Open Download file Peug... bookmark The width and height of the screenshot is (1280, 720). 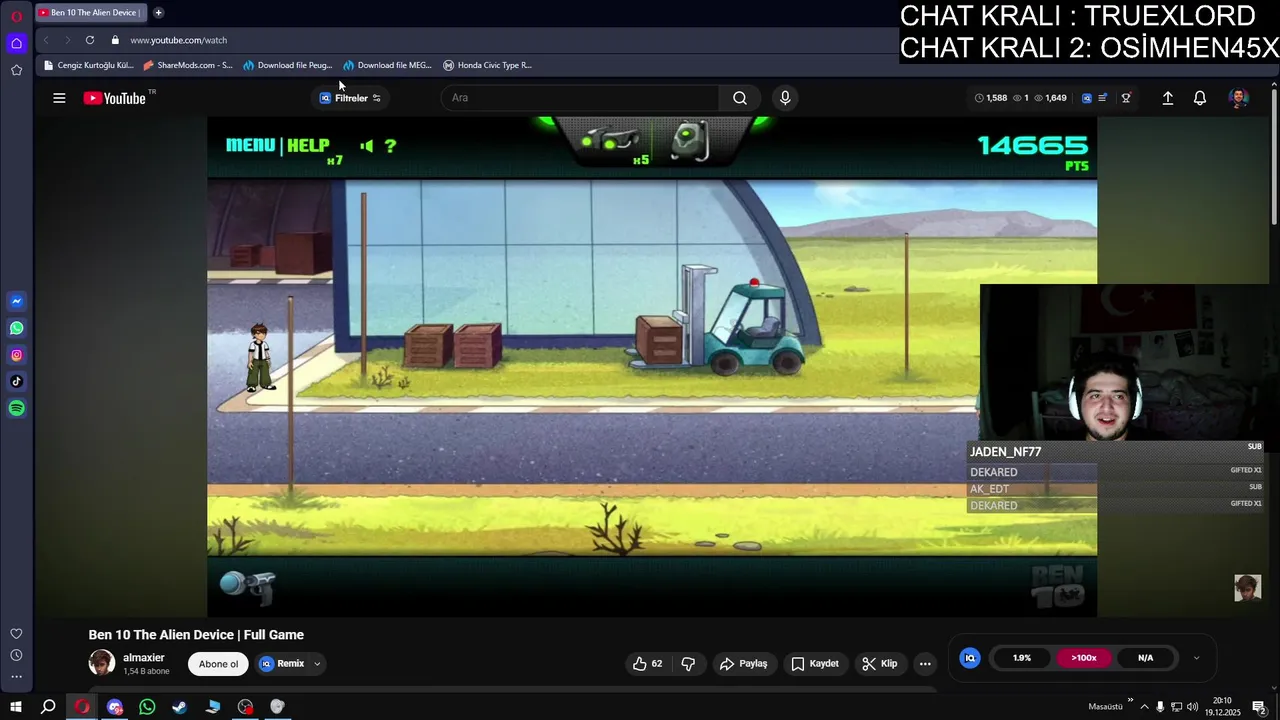pyautogui.click(x=287, y=65)
